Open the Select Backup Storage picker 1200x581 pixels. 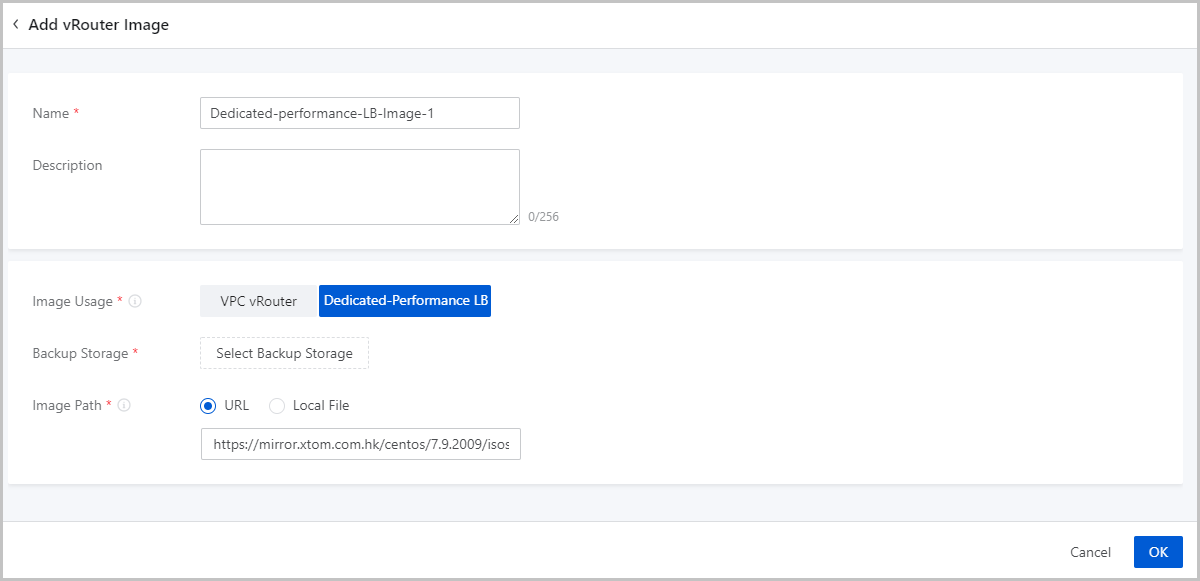point(284,353)
